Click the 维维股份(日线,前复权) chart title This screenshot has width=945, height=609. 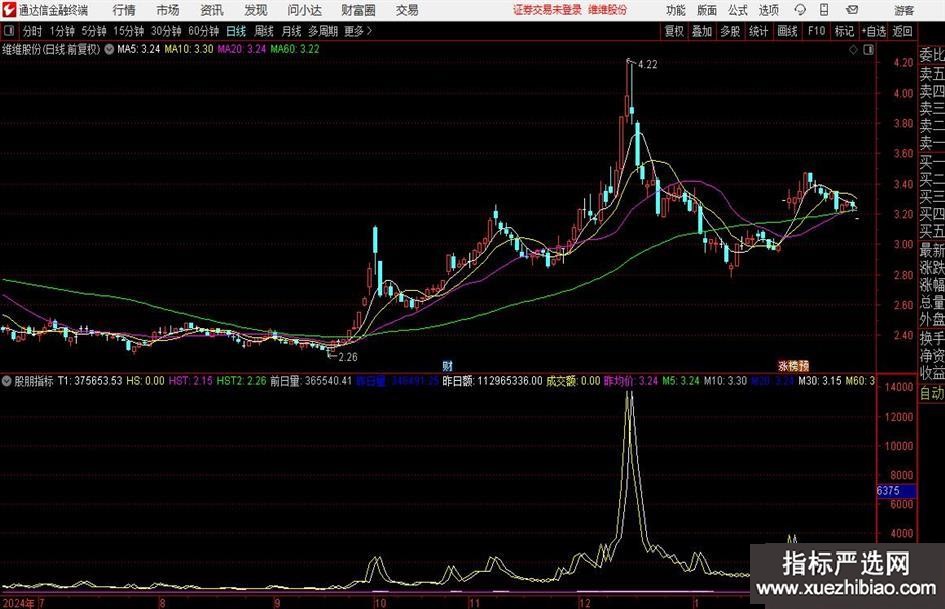(x=51, y=49)
